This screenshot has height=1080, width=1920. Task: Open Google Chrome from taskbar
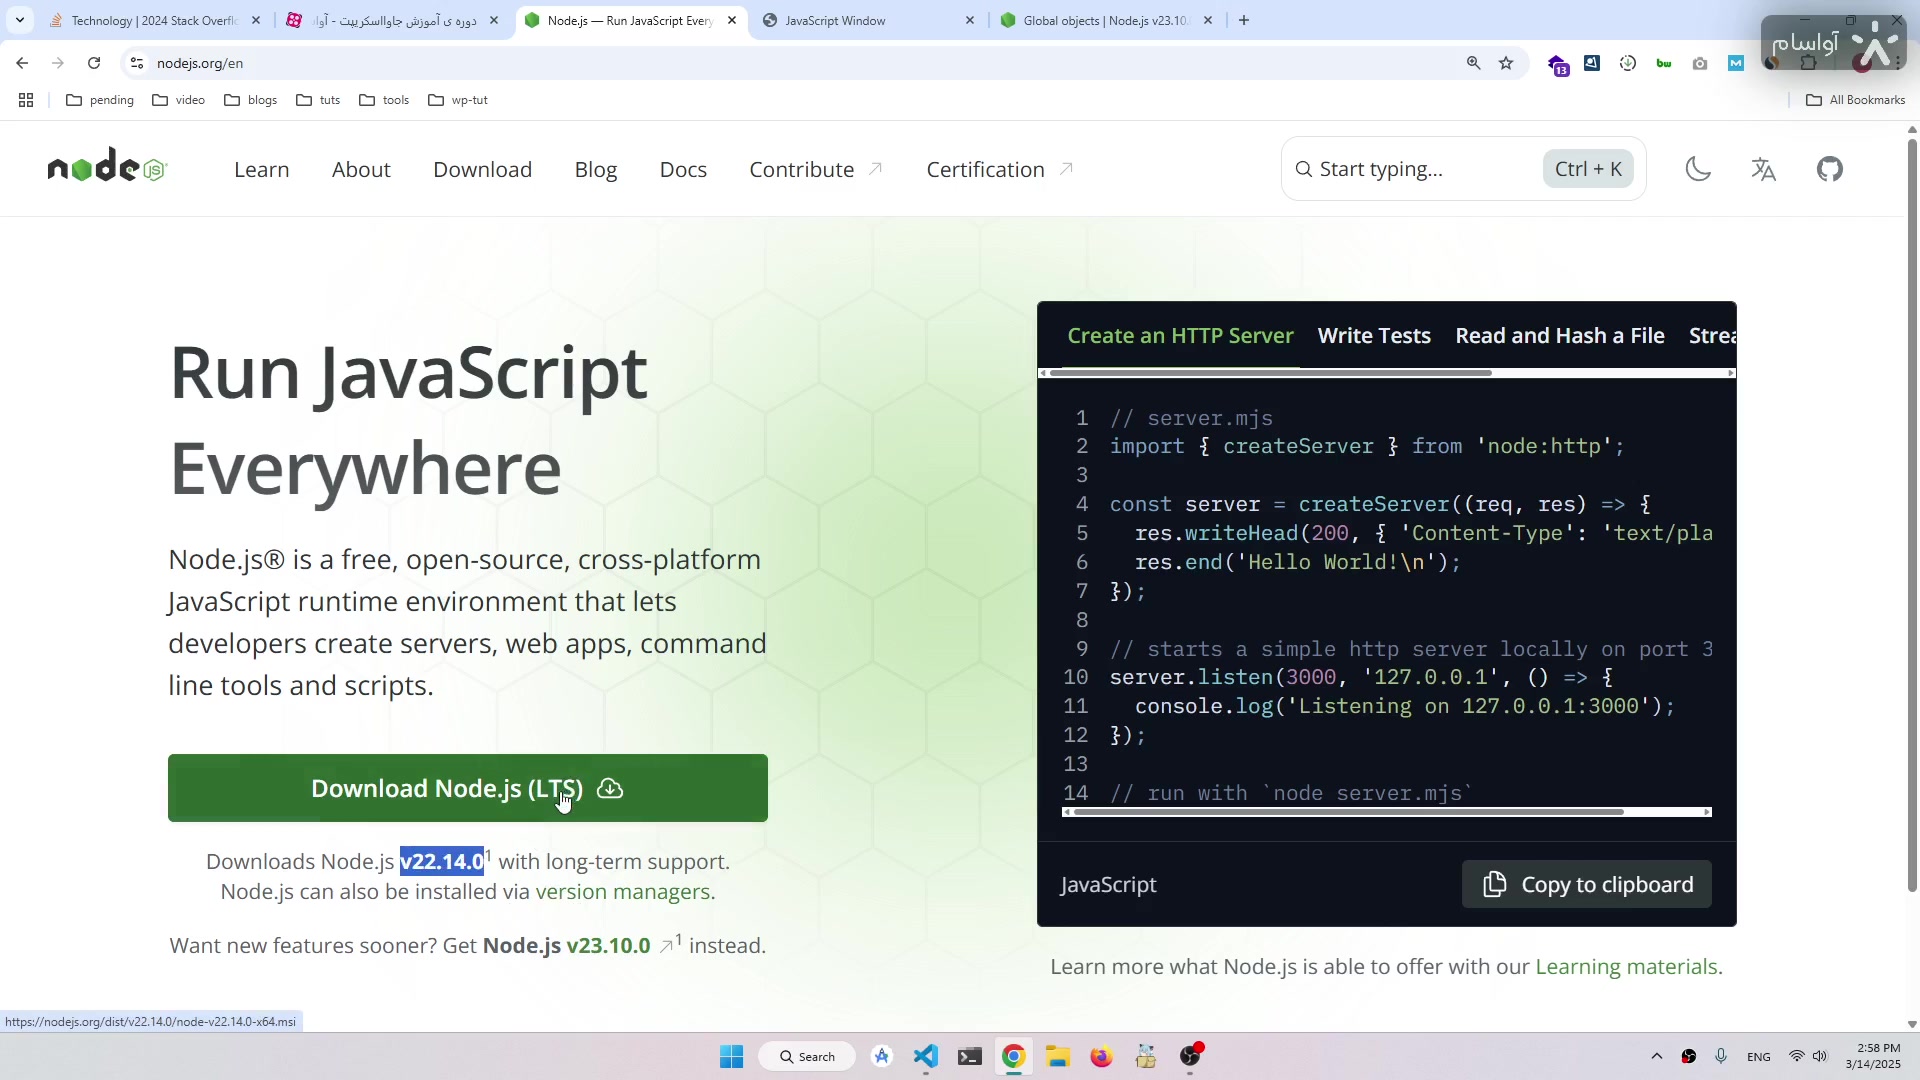tap(1014, 1056)
